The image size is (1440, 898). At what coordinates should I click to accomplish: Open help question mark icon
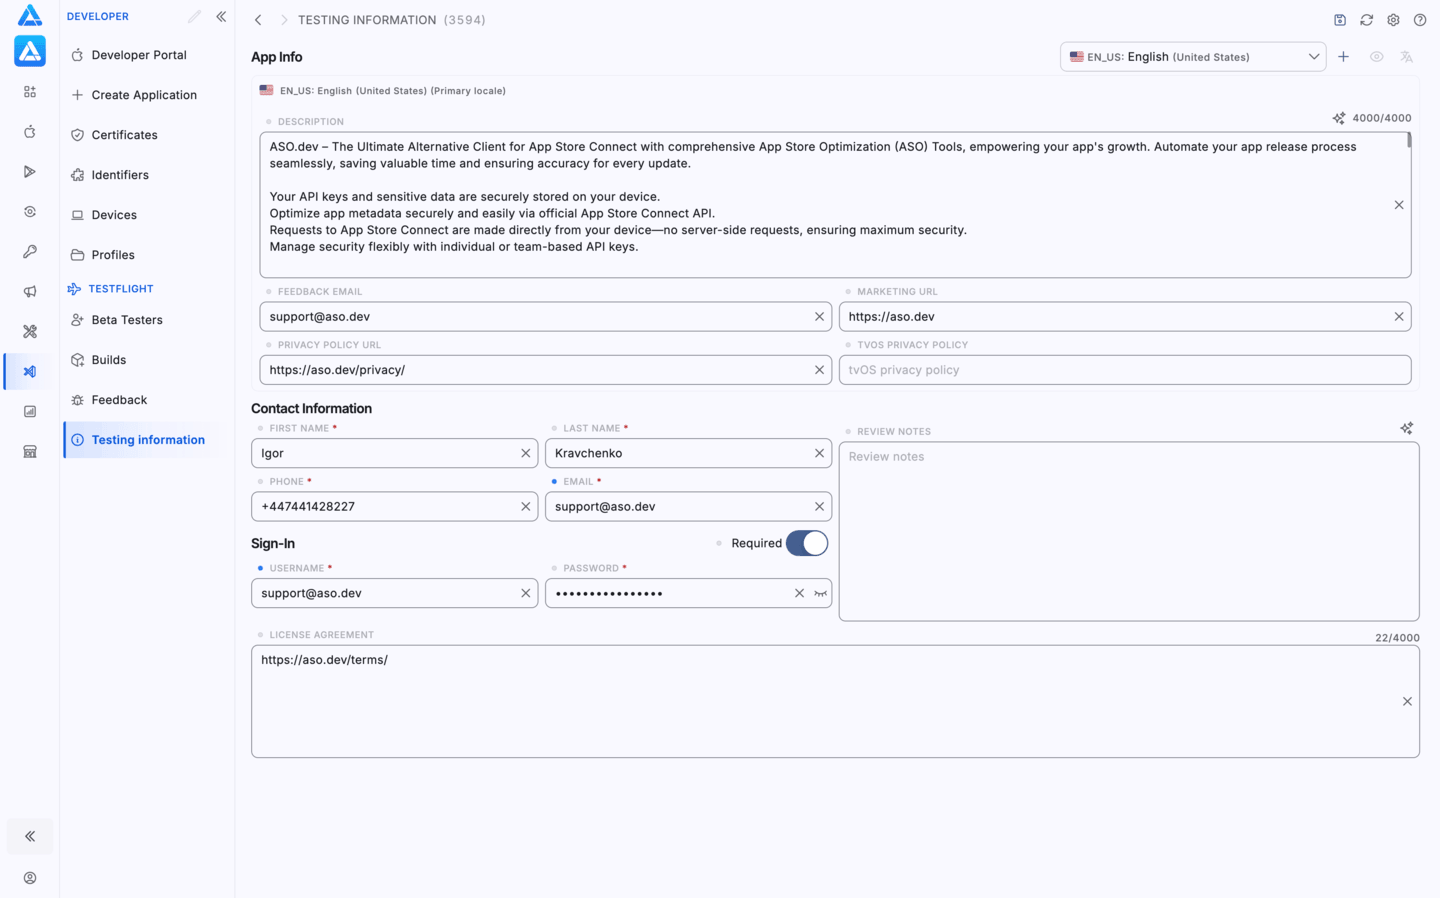[x=1420, y=20]
